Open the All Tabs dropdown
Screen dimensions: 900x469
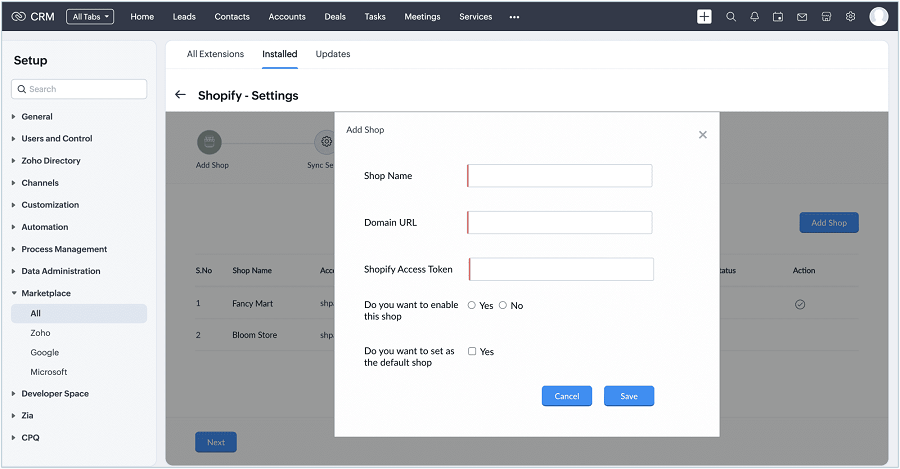pyautogui.click(x=90, y=17)
